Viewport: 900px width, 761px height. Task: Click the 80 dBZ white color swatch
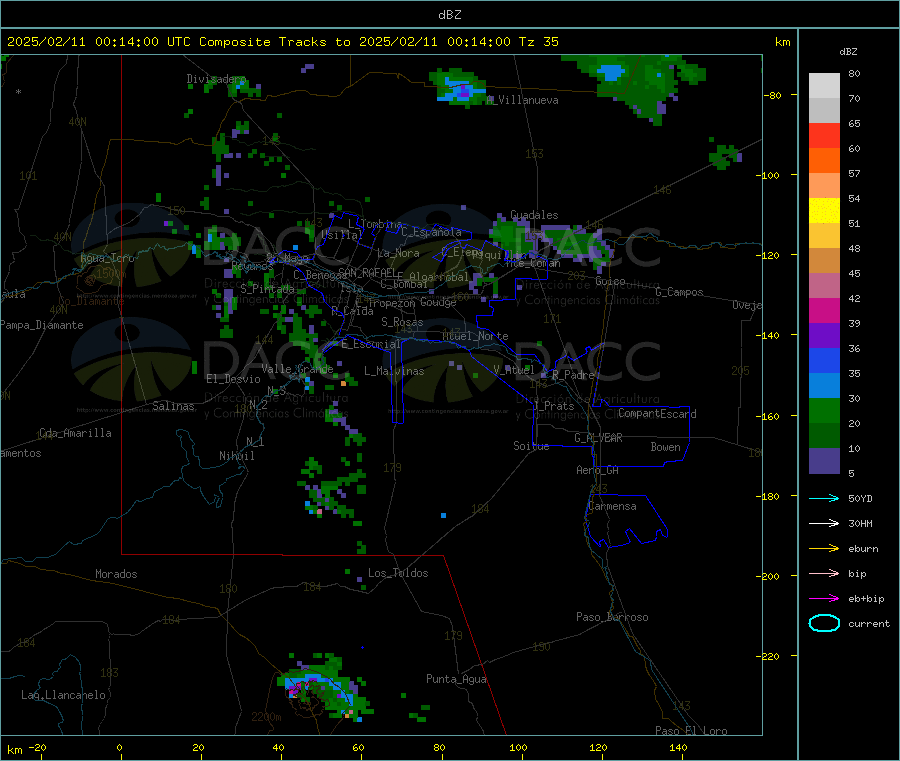point(824,86)
